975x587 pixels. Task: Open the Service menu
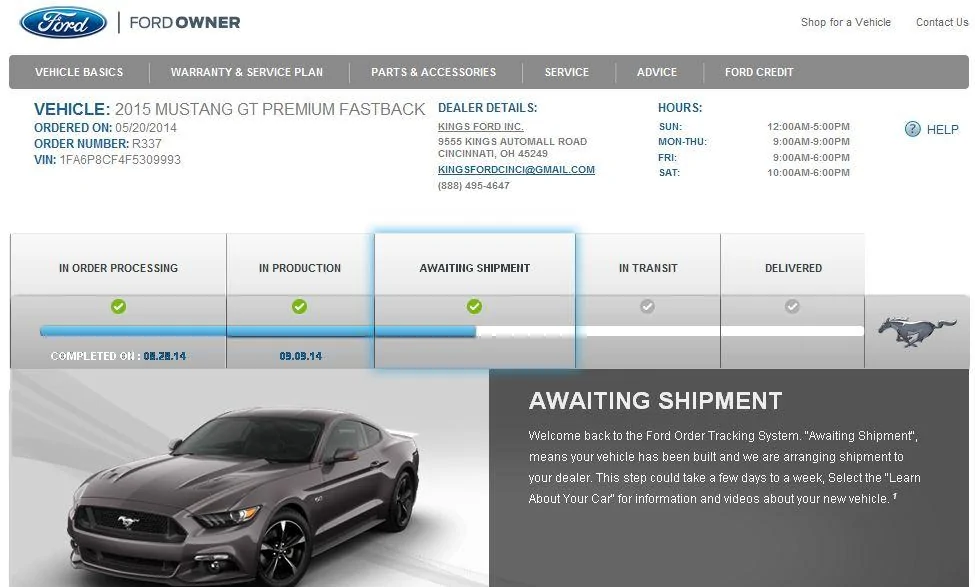pyautogui.click(x=566, y=72)
